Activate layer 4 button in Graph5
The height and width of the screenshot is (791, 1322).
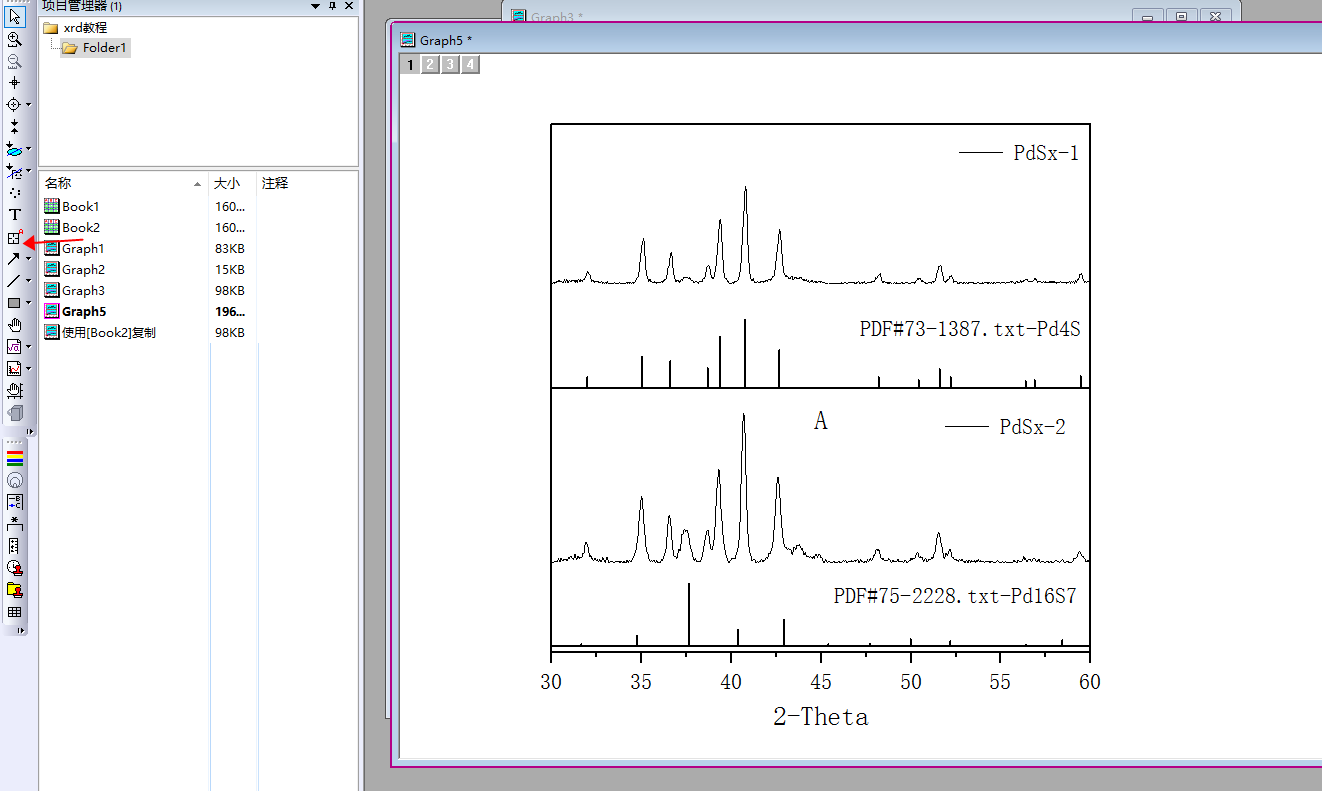point(470,65)
